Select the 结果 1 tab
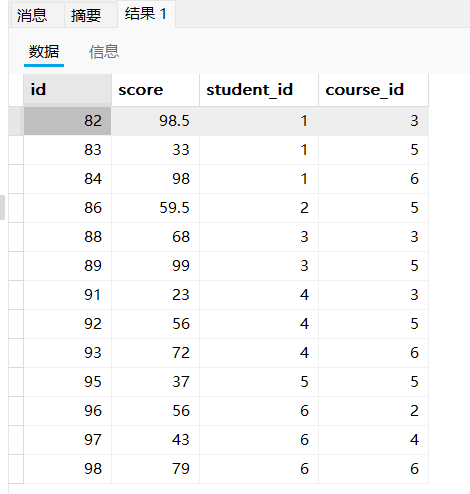 click(146, 14)
